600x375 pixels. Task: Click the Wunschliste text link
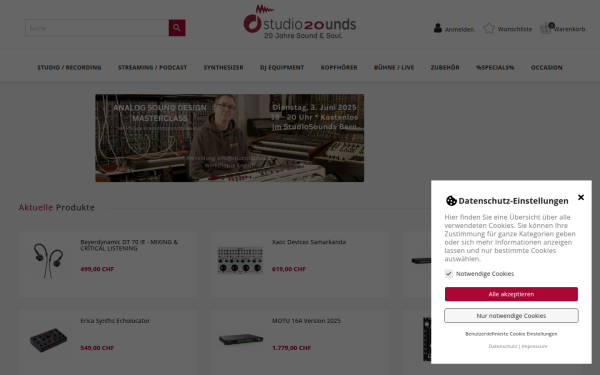tap(515, 29)
